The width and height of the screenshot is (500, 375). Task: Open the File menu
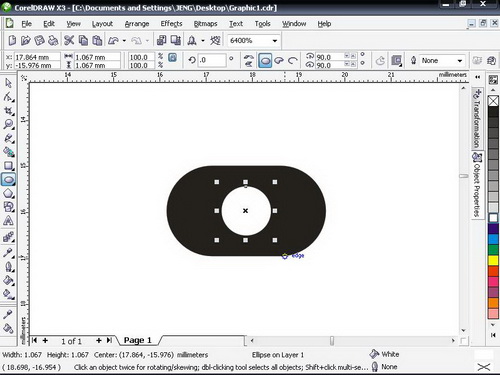26,24
